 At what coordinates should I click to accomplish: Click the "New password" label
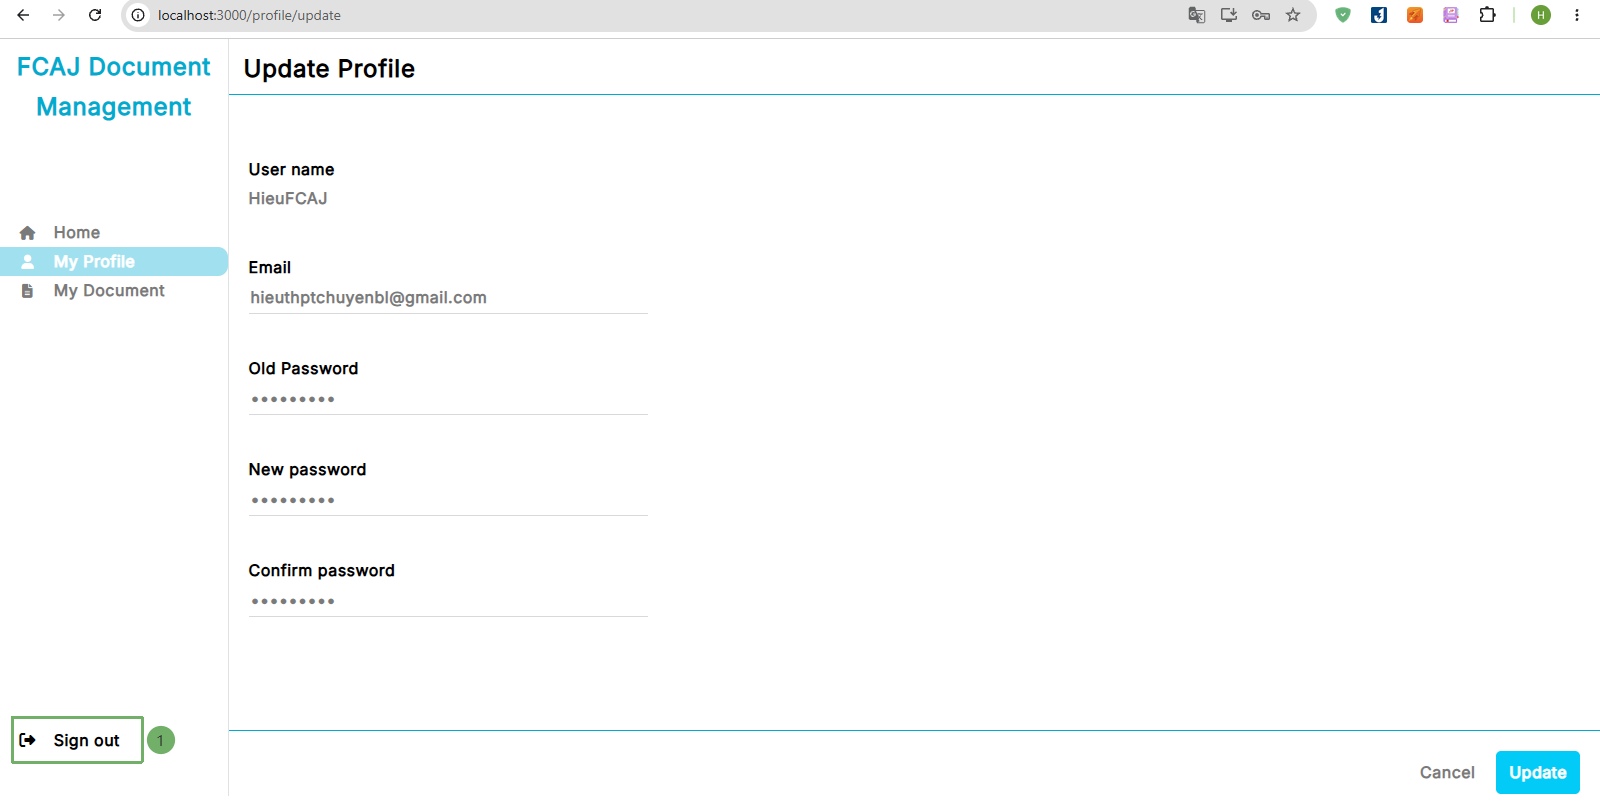pos(307,470)
